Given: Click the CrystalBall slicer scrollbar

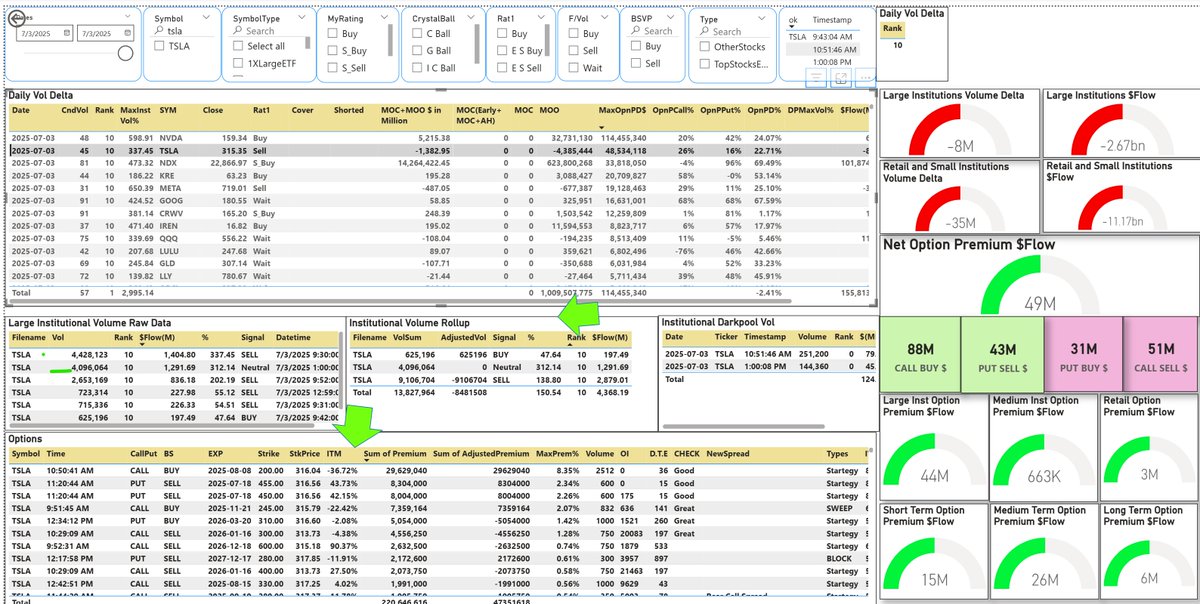Looking at the screenshot, I should click(x=479, y=43).
